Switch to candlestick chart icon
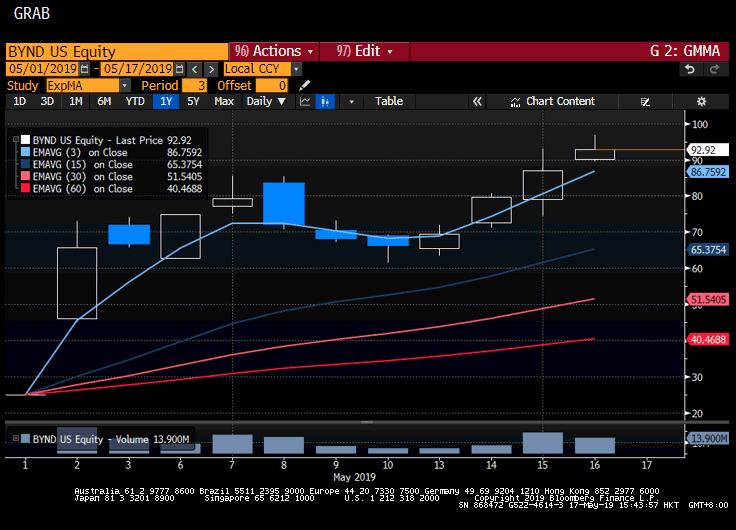736x530 pixels. (325, 101)
